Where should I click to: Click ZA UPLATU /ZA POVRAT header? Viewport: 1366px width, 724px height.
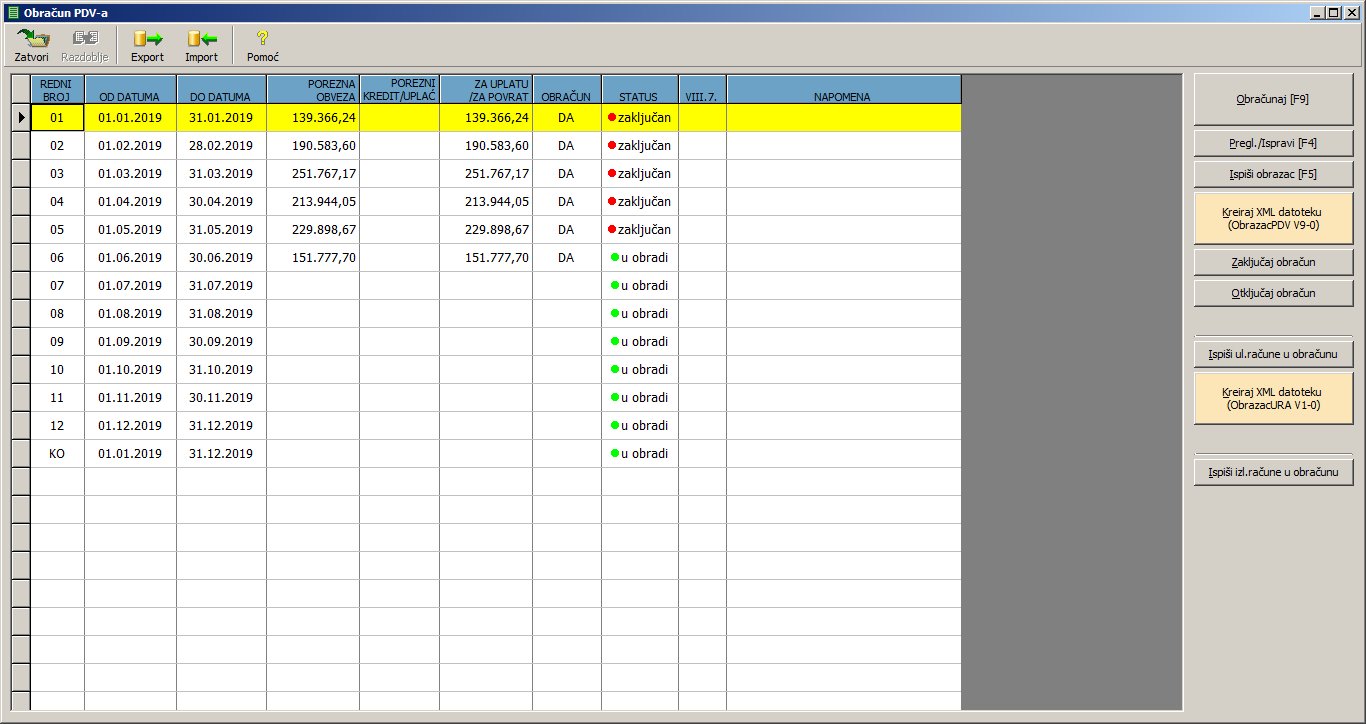coord(486,90)
